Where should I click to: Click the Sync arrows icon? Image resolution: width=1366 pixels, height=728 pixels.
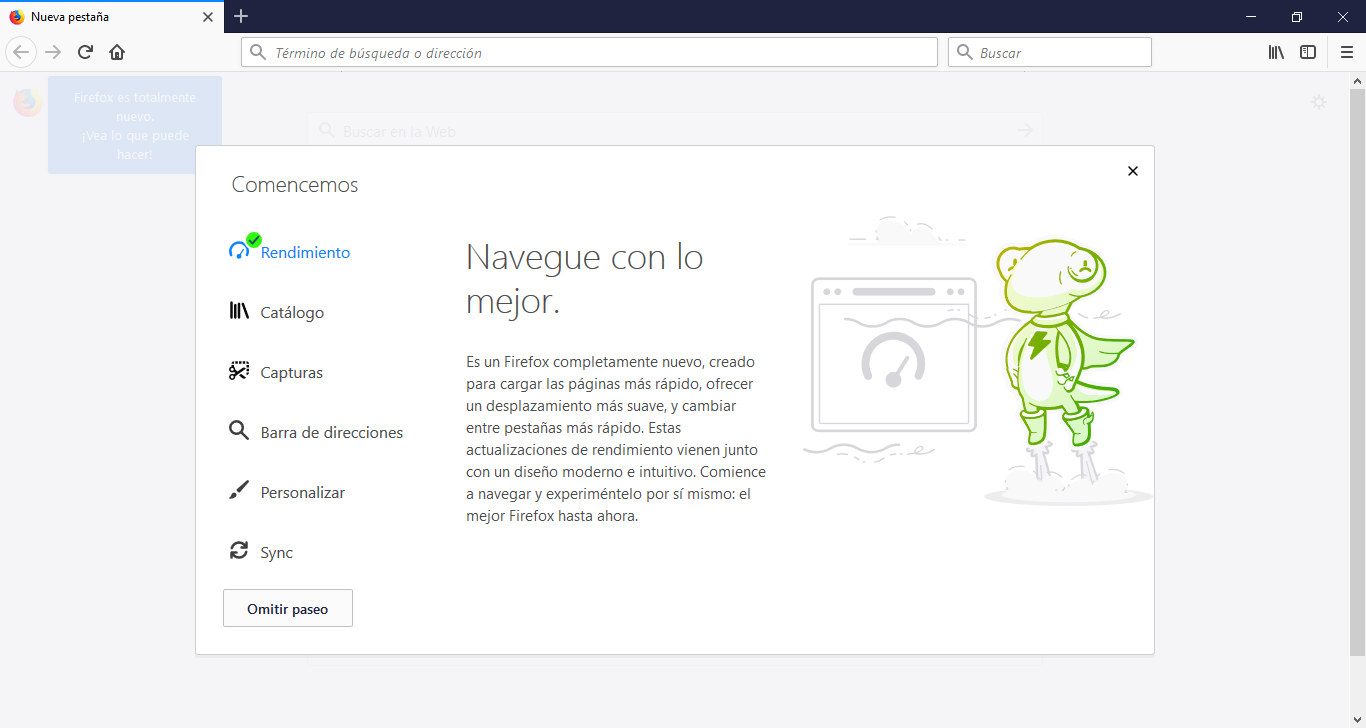[239, 550]
